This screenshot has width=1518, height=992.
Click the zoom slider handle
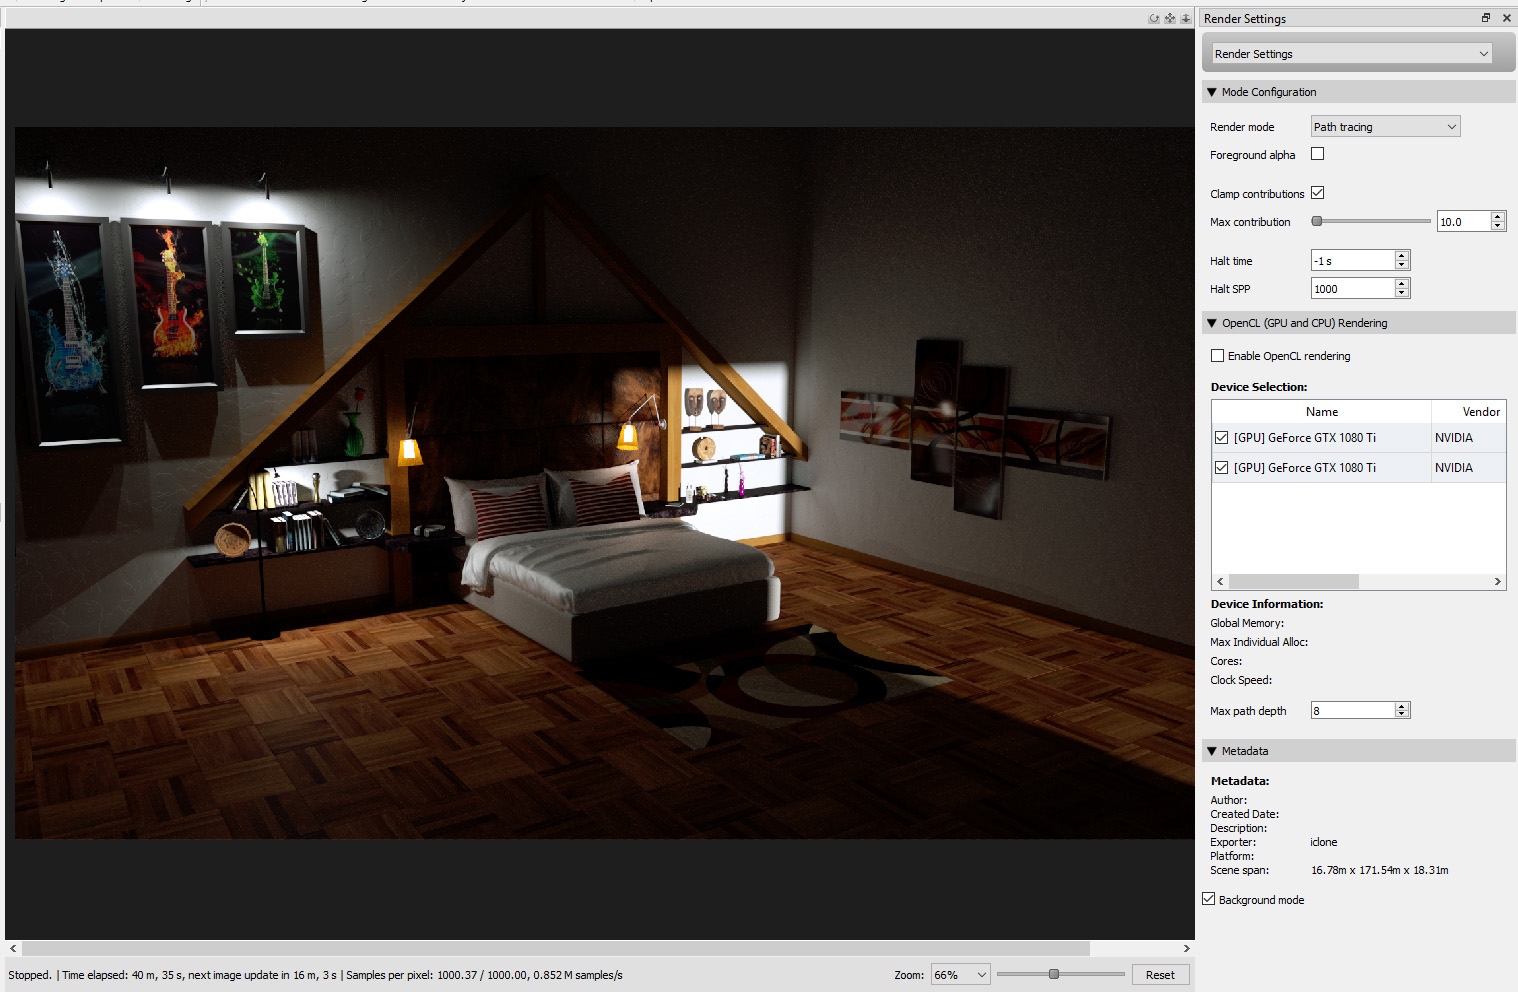pyautogui.click(x=1053, y=974)
